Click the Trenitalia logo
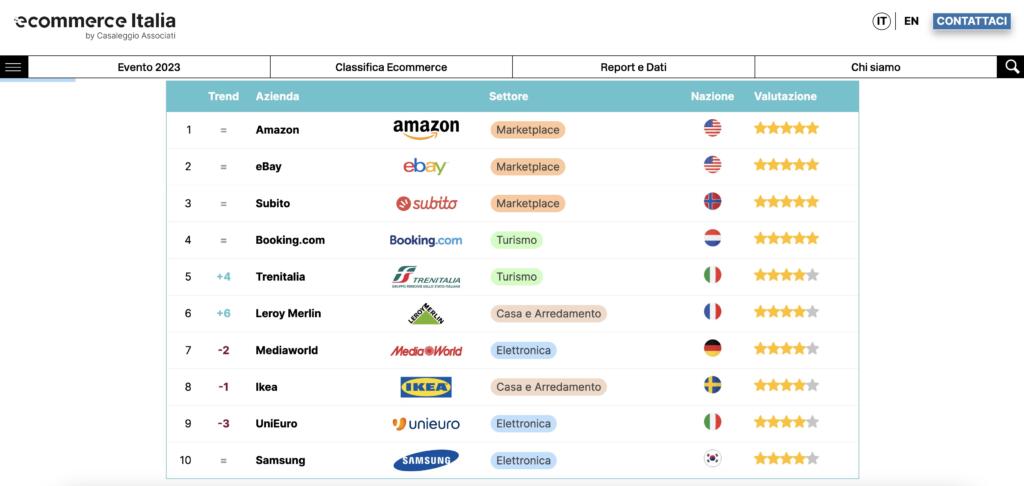The image size is (1024, 486). (x=426, y=277)
